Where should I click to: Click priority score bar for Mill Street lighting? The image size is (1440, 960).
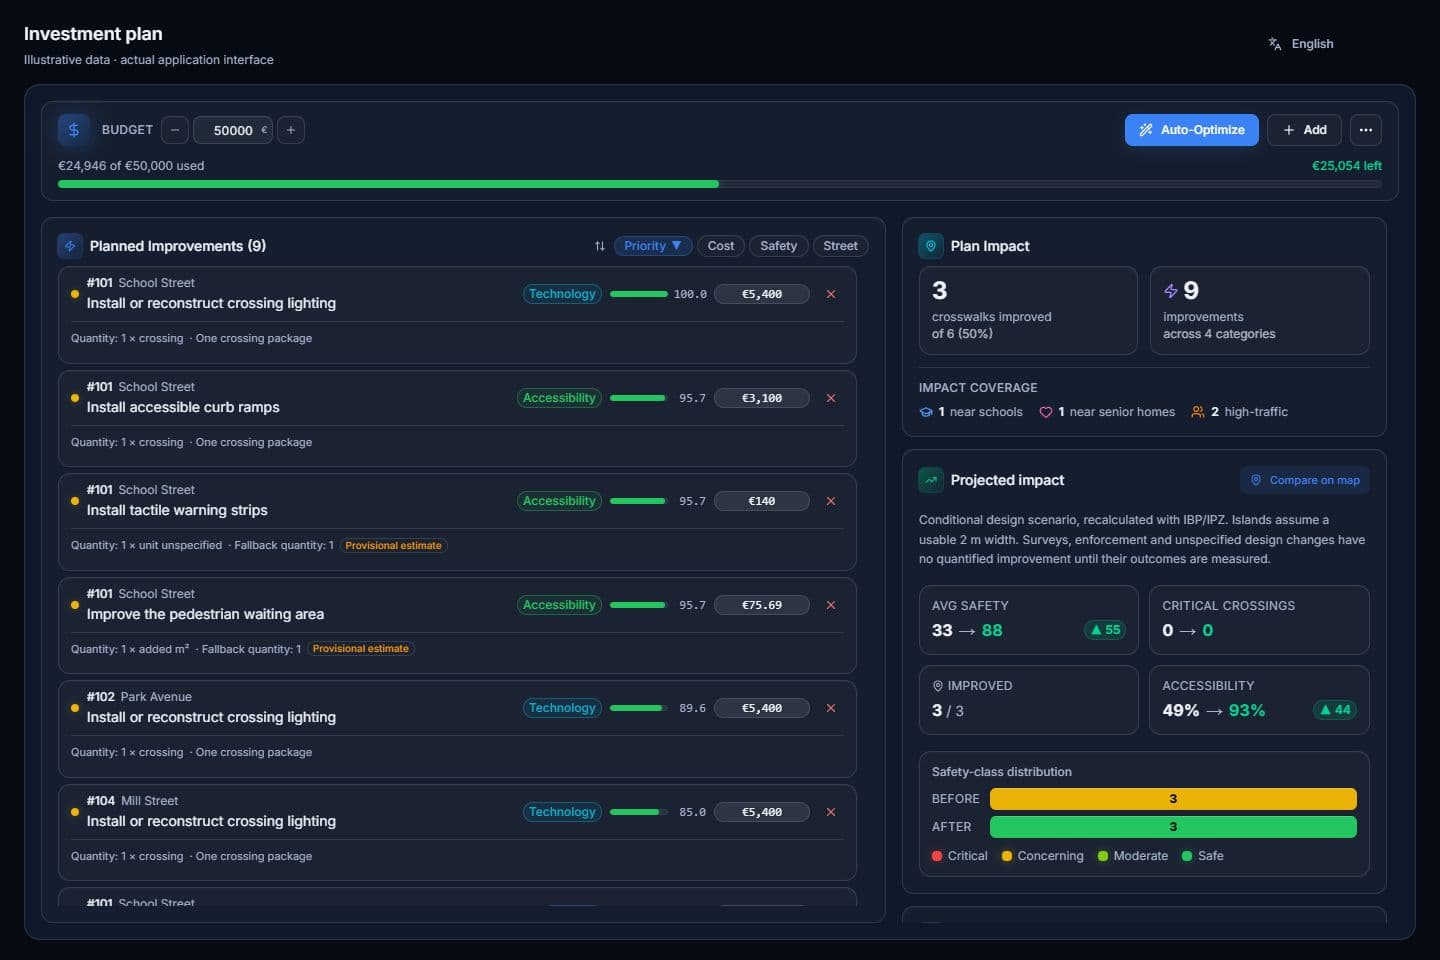click(638, 812)
